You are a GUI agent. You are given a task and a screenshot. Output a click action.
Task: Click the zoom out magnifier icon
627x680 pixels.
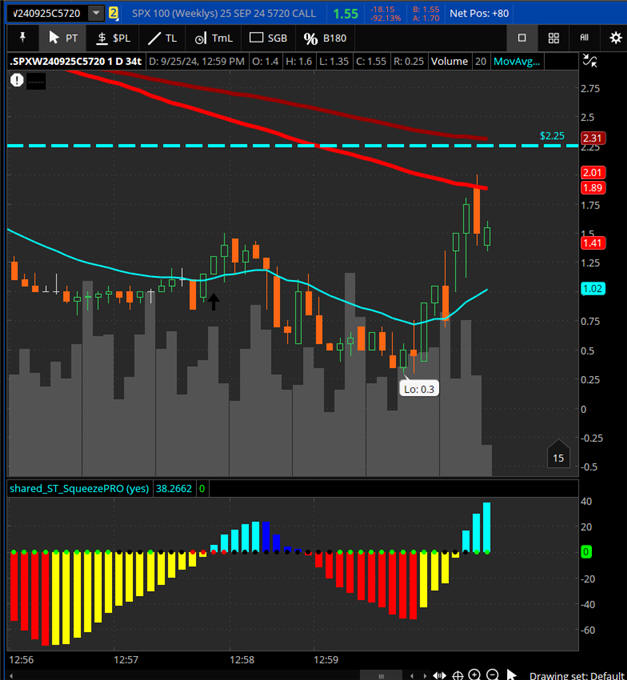(x=493, y=675)
